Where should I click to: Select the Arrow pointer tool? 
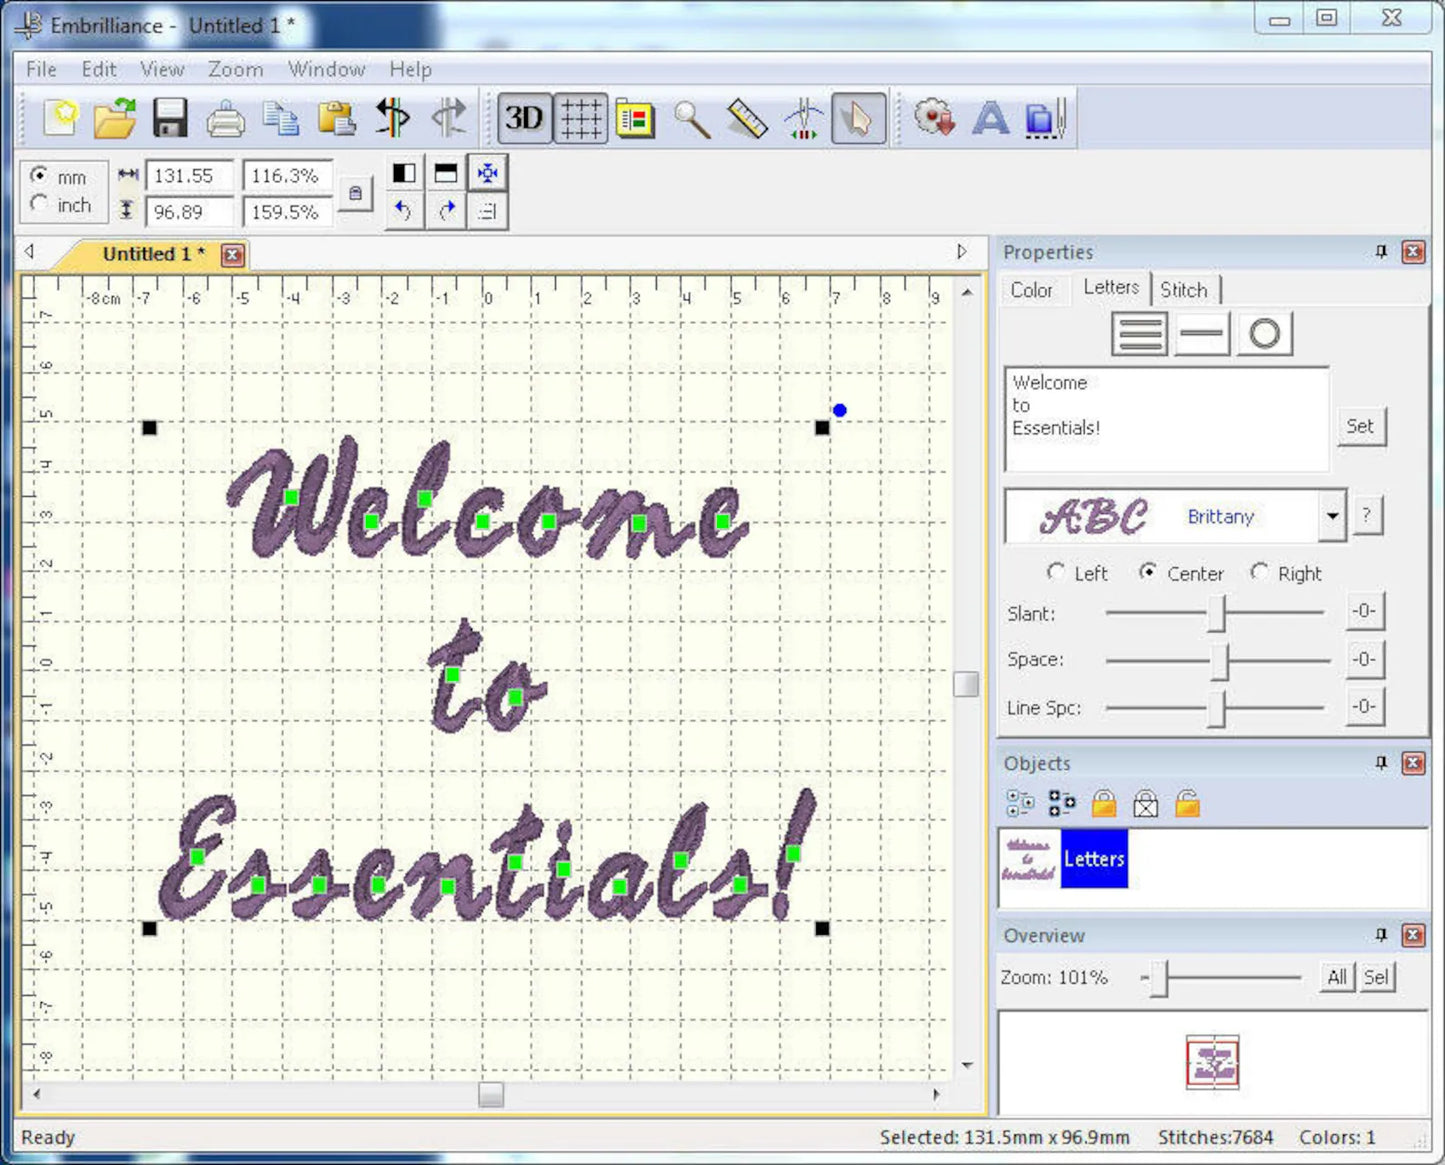coord(857,117)
